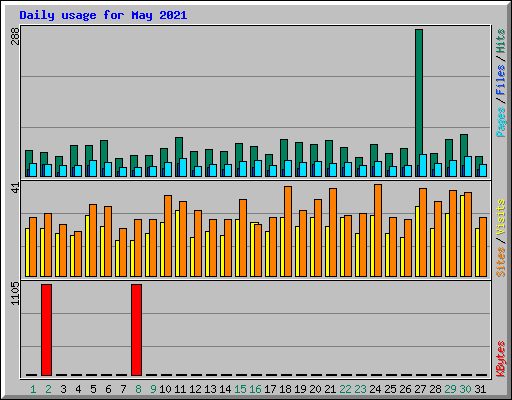The height and width of the screenshot is (400, 512).
Task: Click the 'Hits' legend label
Action: (501, 41)
